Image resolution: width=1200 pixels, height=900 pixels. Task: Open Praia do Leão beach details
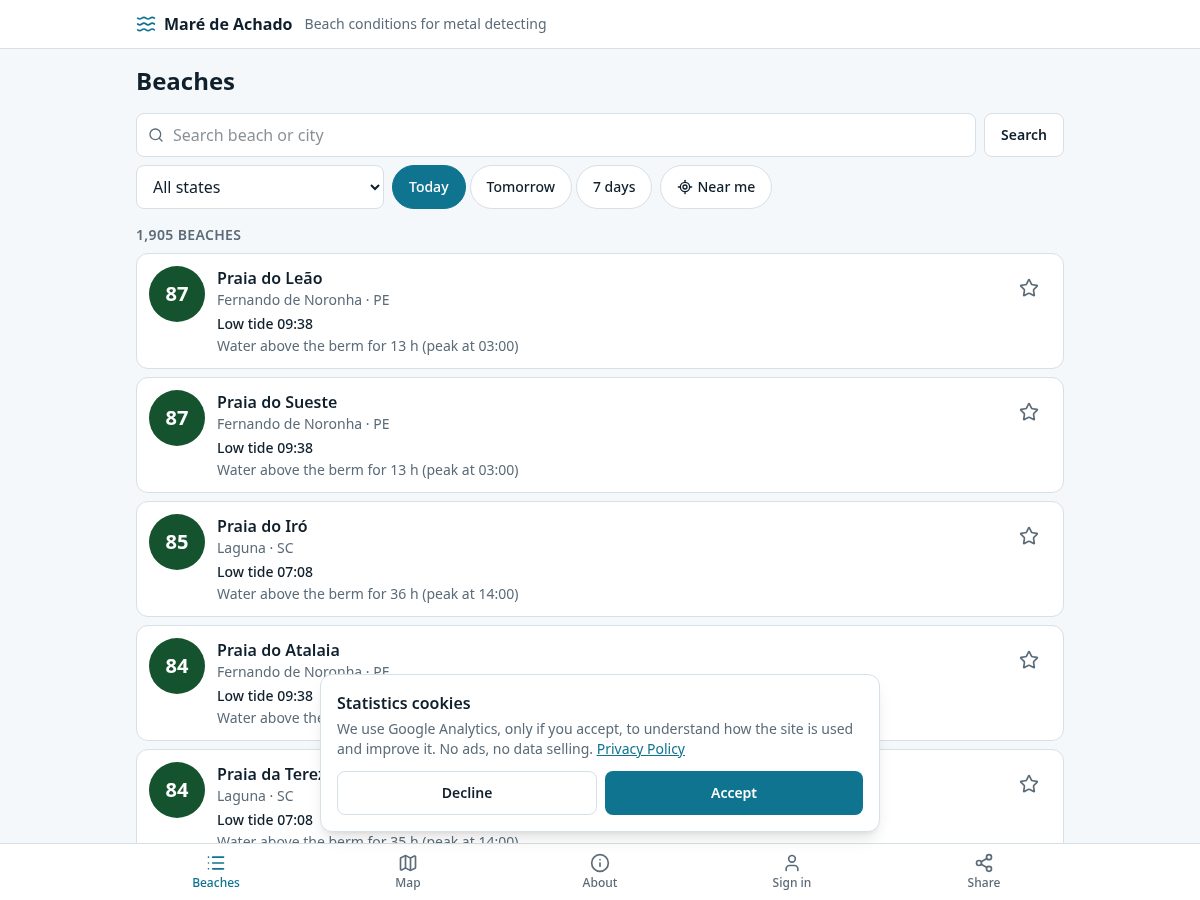tap(600, 311)
